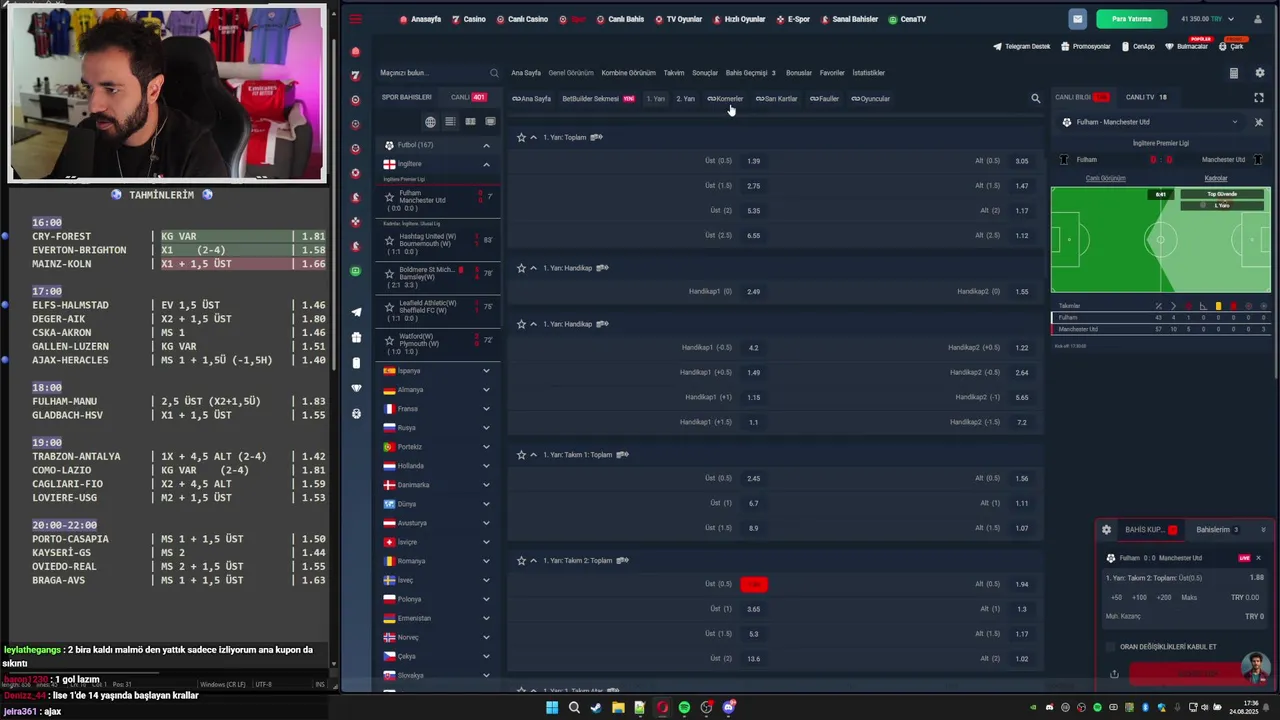Star the 1. Yarı: Toplam market
This screenshot has width=1280, height=720.
pos(521,137)
